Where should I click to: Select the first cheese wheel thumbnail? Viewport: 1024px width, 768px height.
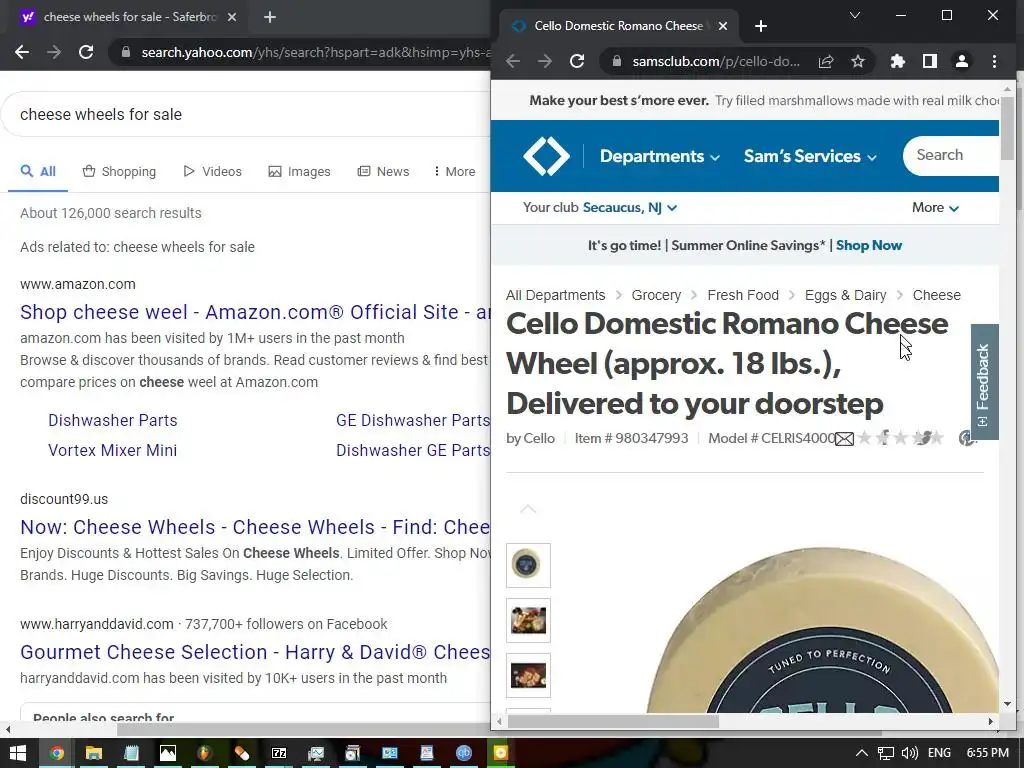pos(528,565)
